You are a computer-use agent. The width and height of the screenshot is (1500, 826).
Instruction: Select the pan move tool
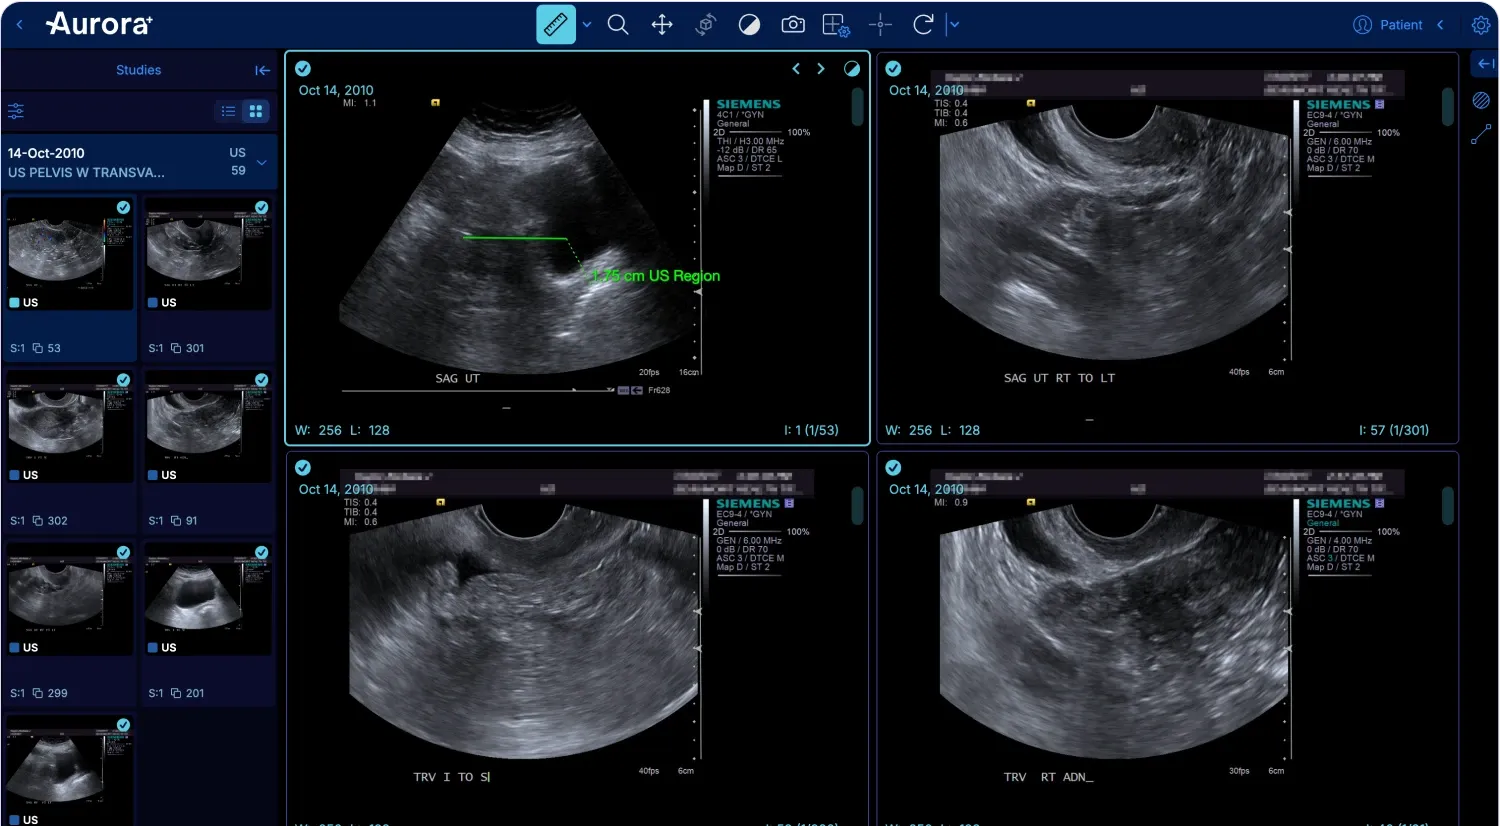(x=662, y=25)
